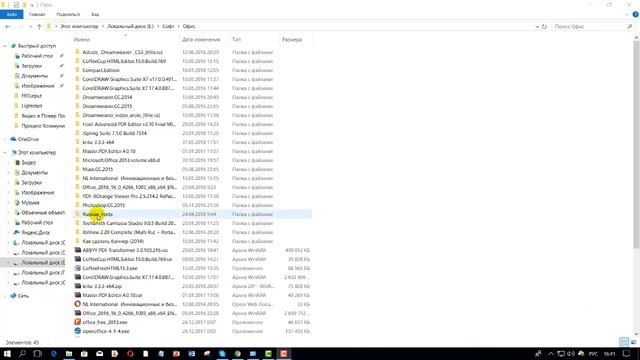Open the address bar history dropdown
The width and height of the screenshot is (640, 360).
point(537,27)
